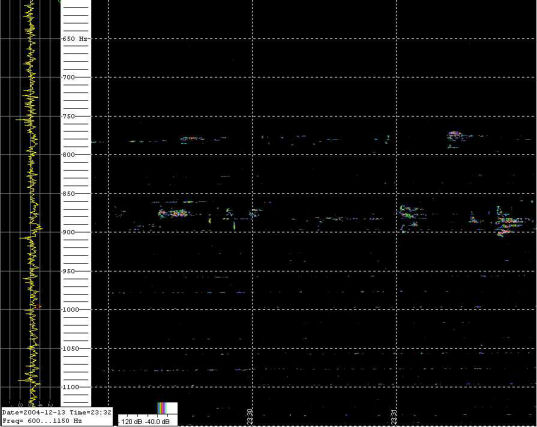Pick the 900 mark on frequency ruler
Image resolution: width=537 pixels, height=427 pixels.
click(68, 232)
